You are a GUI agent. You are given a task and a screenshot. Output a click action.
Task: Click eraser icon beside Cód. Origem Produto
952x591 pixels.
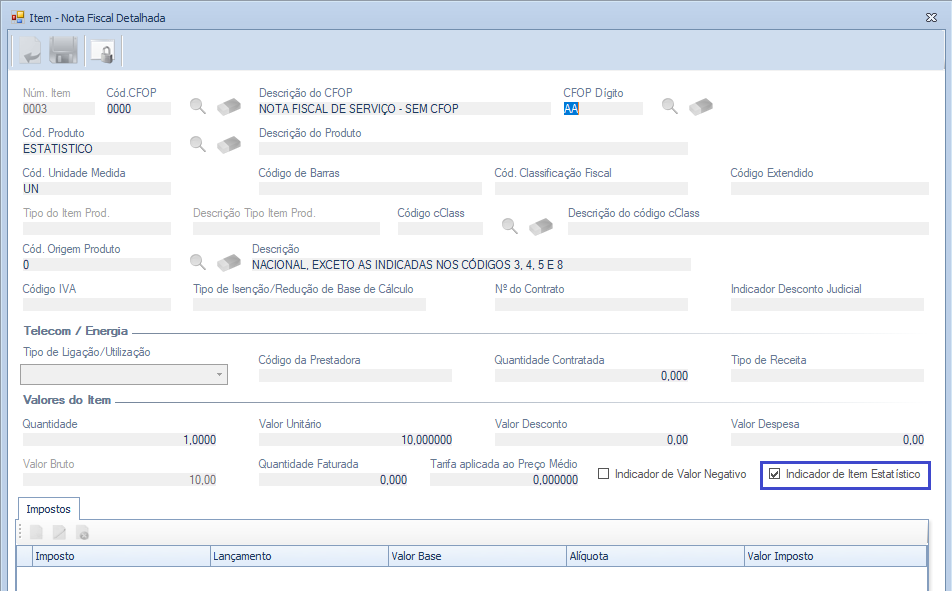click(230, 262)
